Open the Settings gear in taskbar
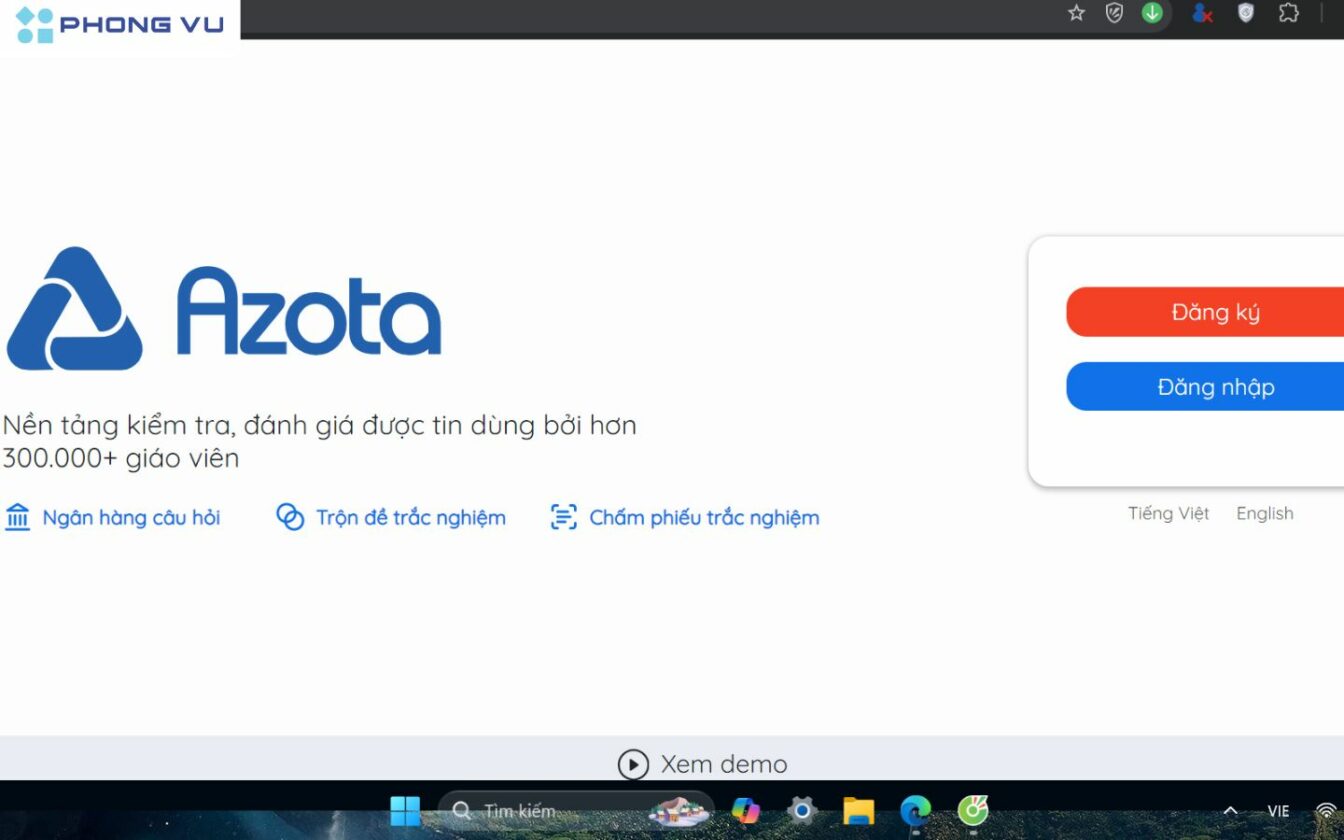This screenshot has height=840, width=1344. (802, 811)
